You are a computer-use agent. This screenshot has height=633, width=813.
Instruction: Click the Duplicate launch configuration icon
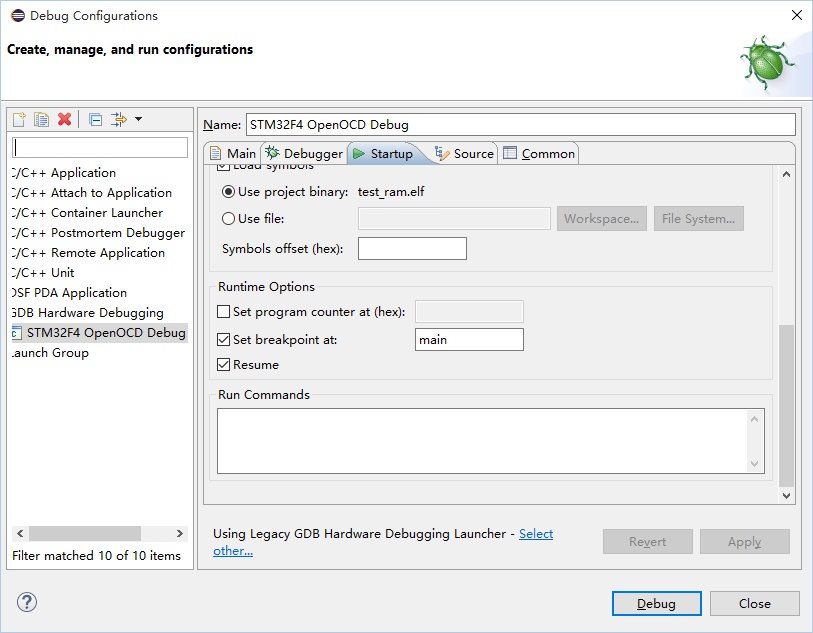click(x=41, y=119)
